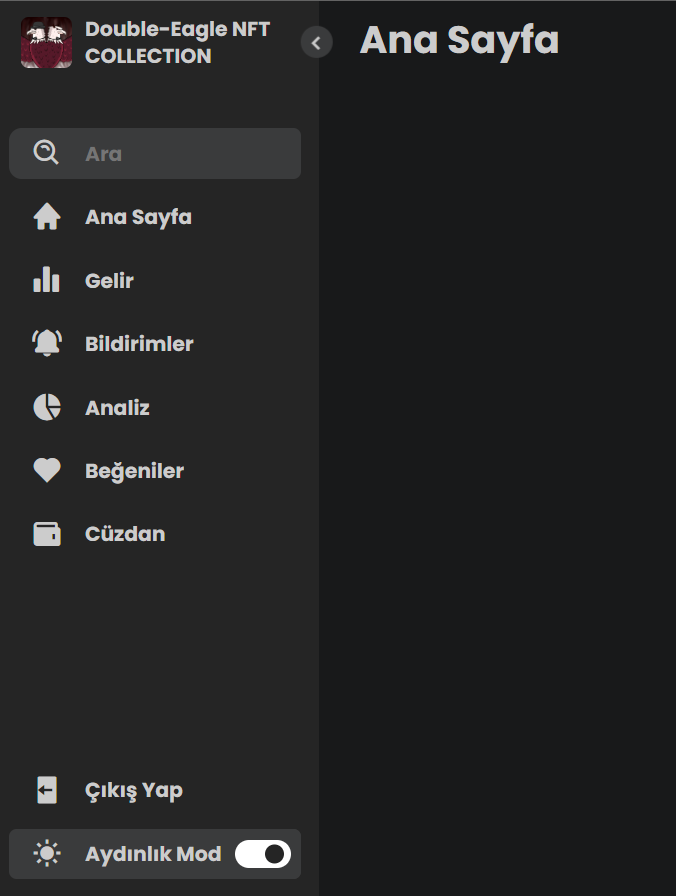
Task: Open the Cüzdan wallet icon
Action: pos(47,533)
